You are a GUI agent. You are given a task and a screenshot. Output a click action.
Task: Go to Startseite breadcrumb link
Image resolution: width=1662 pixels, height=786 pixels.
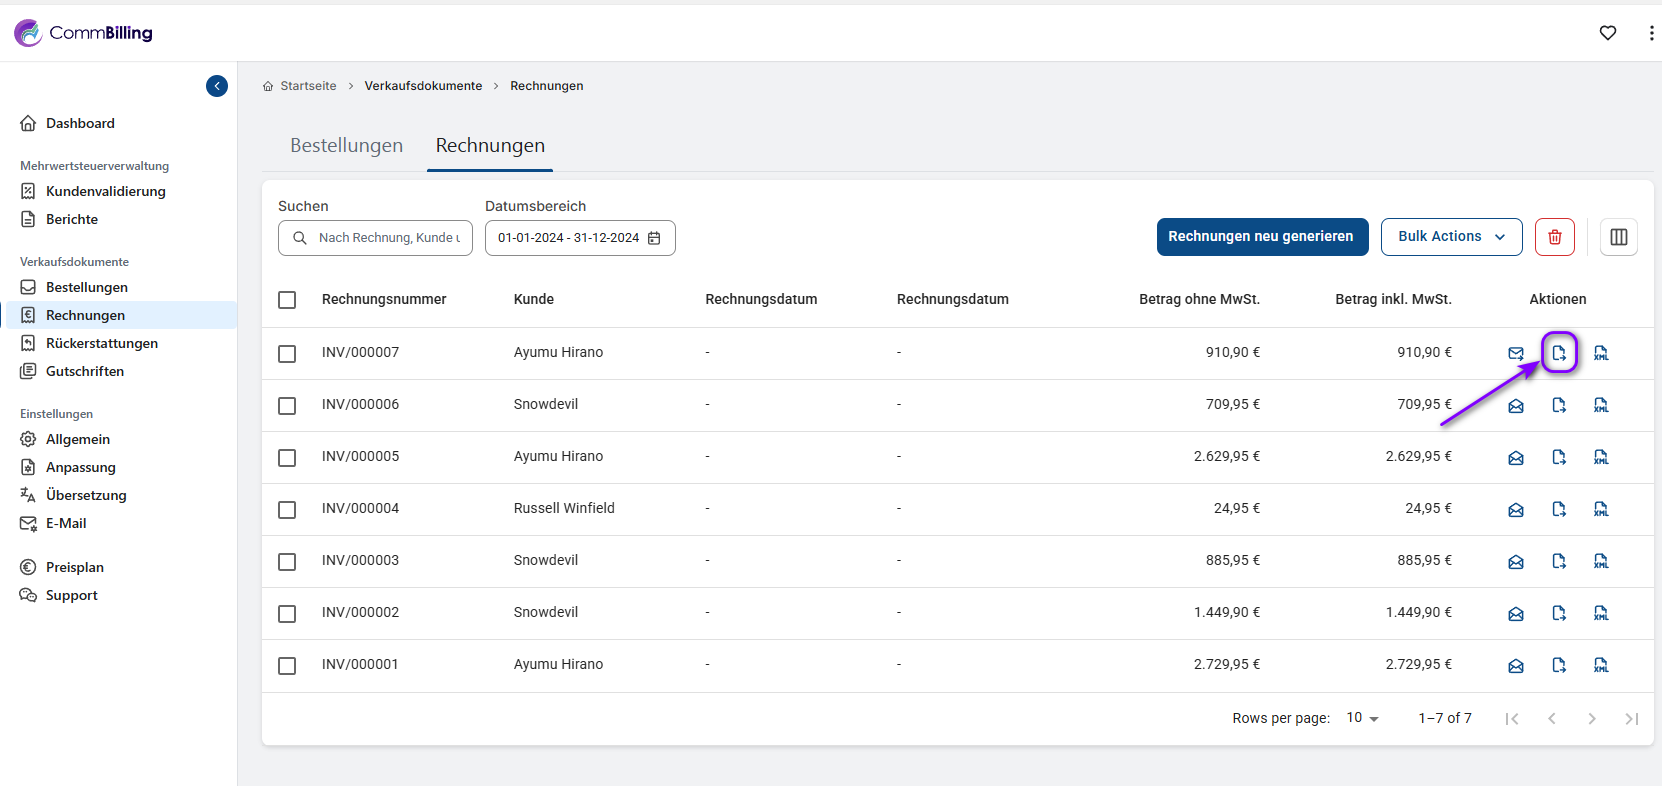(x=308, y=86)
